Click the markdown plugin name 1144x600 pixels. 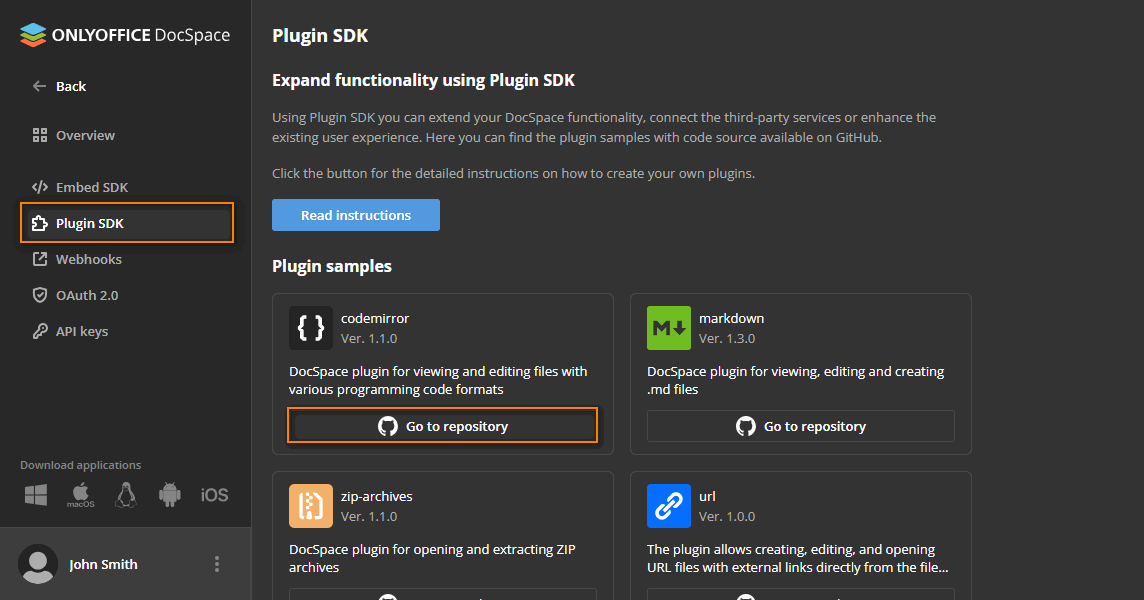point(732,318)
